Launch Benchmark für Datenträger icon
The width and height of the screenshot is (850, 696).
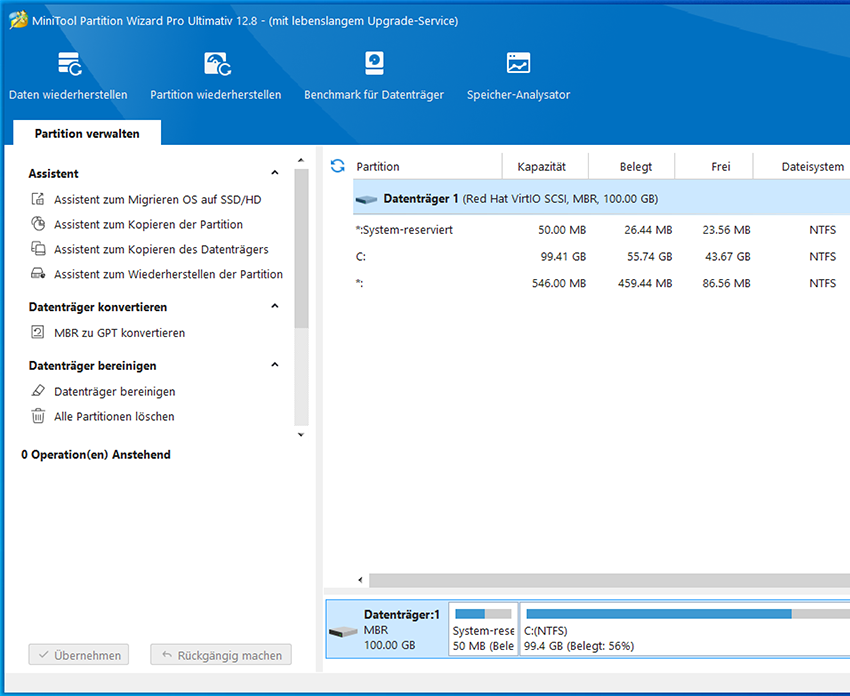[373, 65]
